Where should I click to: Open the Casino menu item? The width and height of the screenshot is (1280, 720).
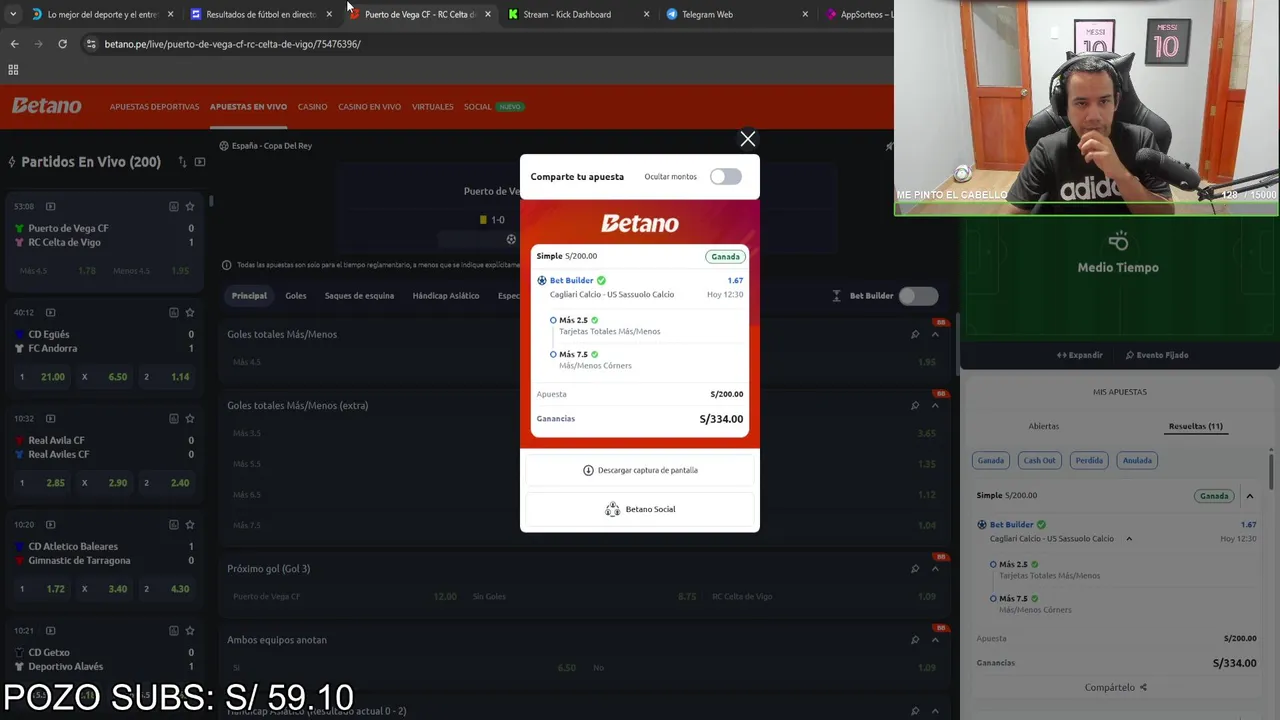[312, 106]
